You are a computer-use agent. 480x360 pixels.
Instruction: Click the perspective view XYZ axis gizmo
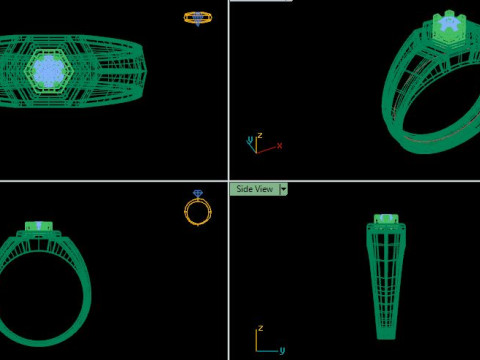pyautogui.click(x=264, y=143)
